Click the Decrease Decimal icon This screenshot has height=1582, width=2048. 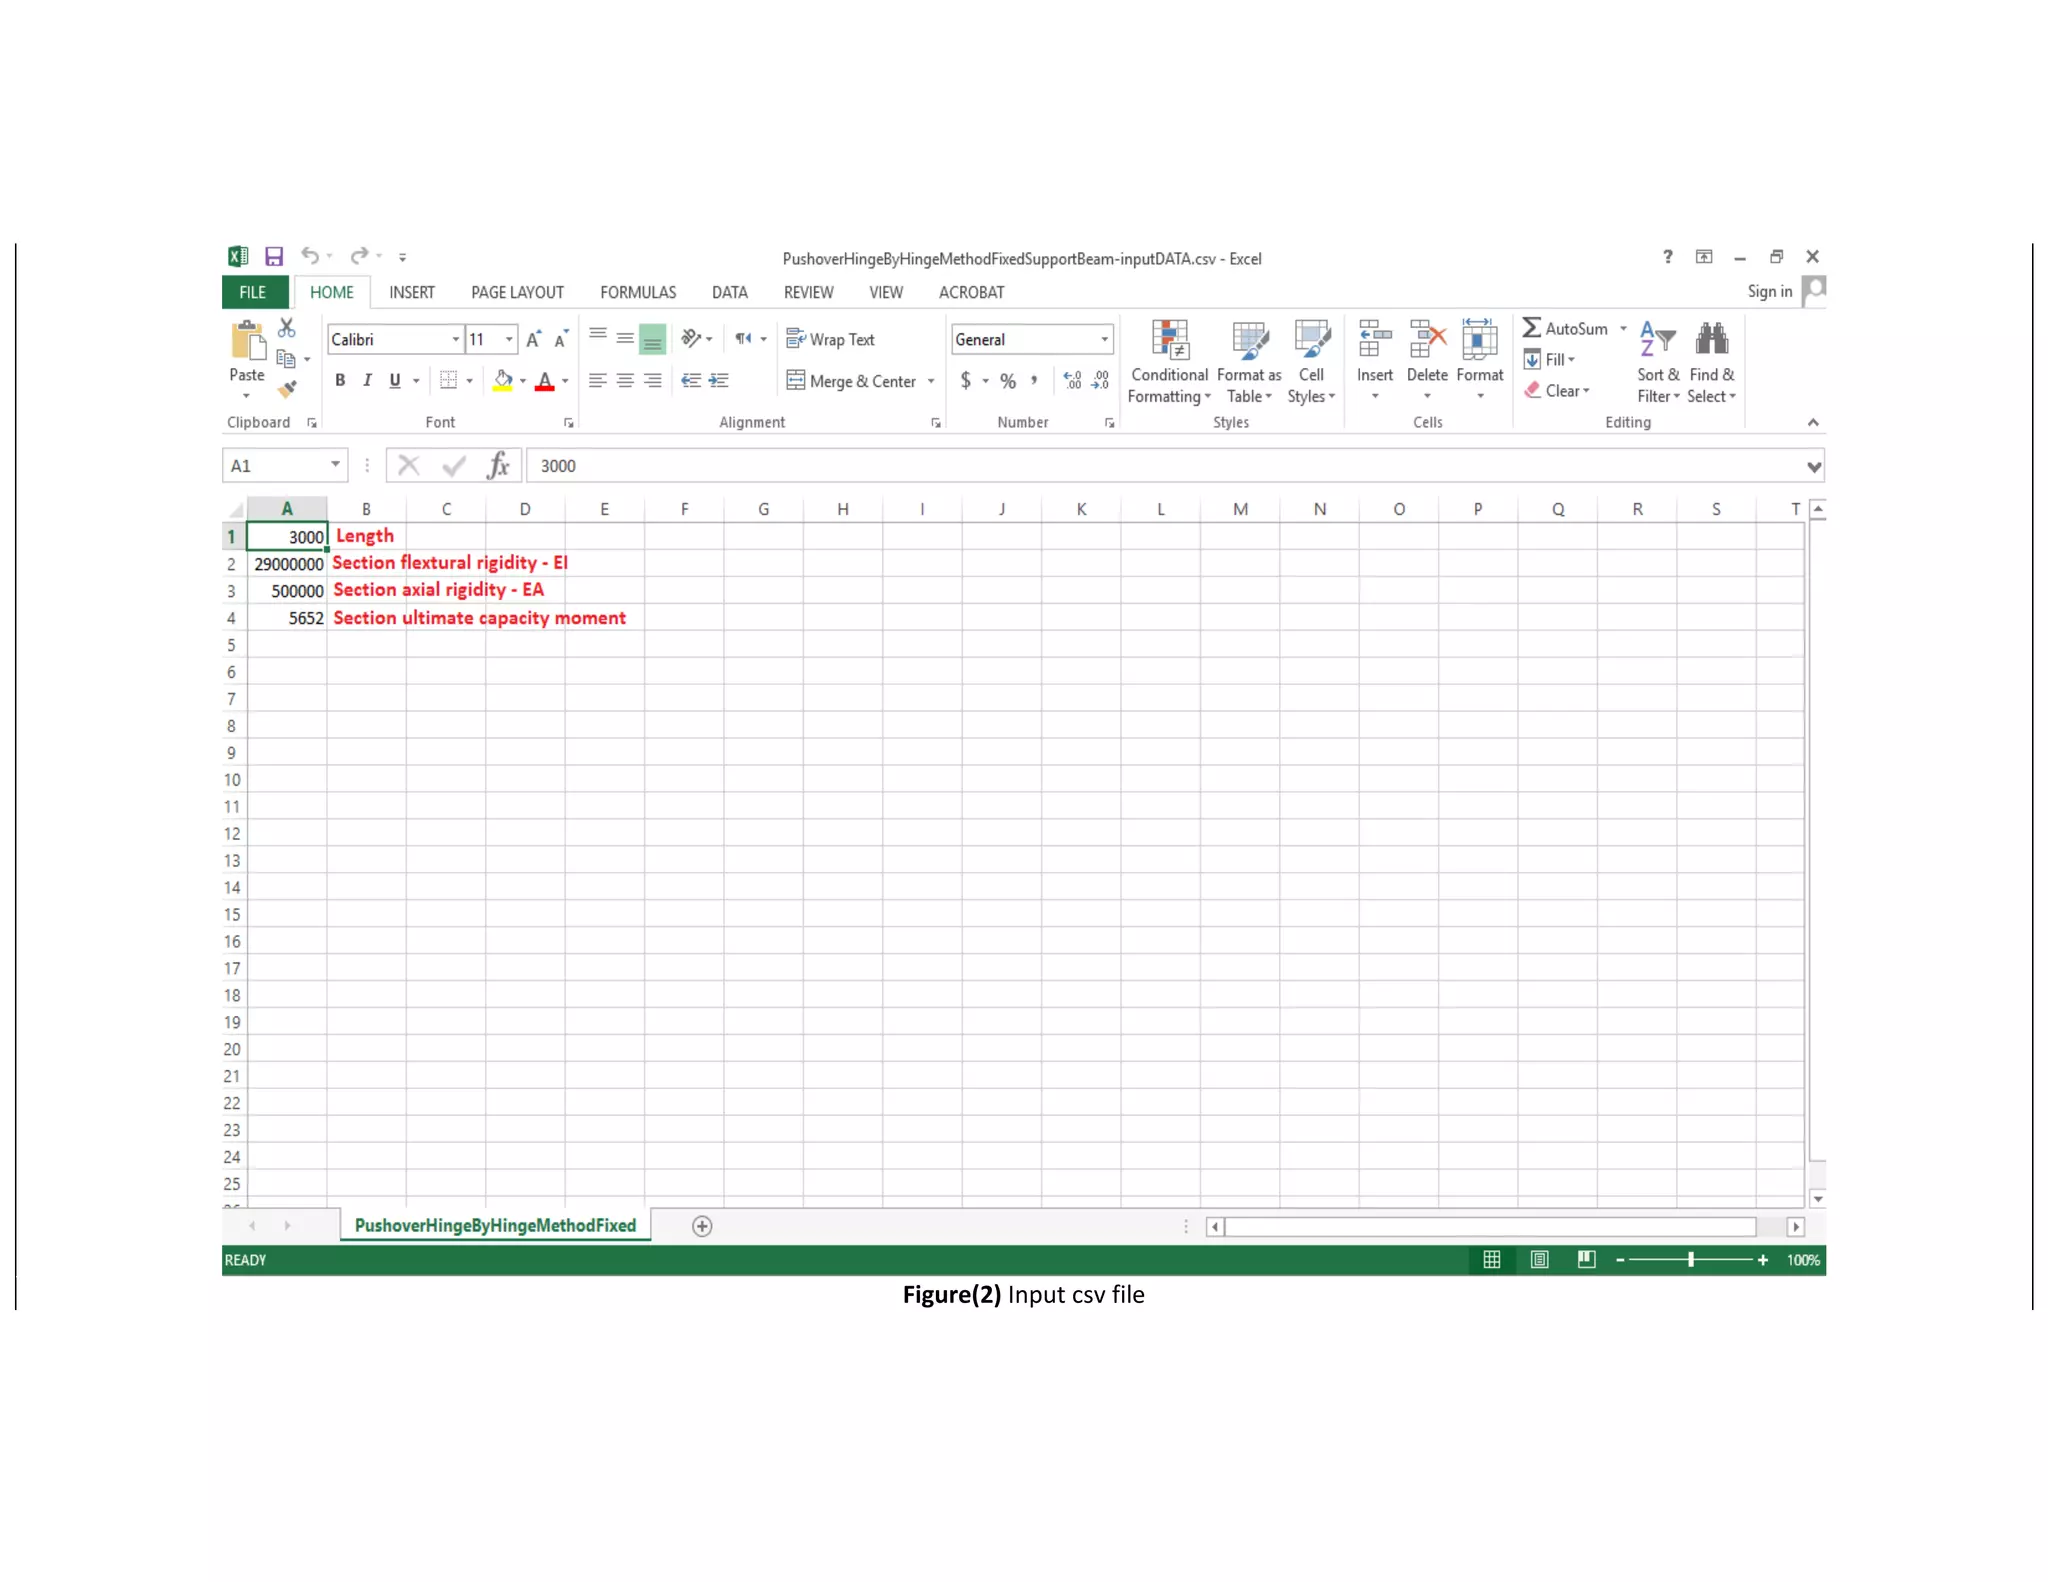(x=1100, y=380)
